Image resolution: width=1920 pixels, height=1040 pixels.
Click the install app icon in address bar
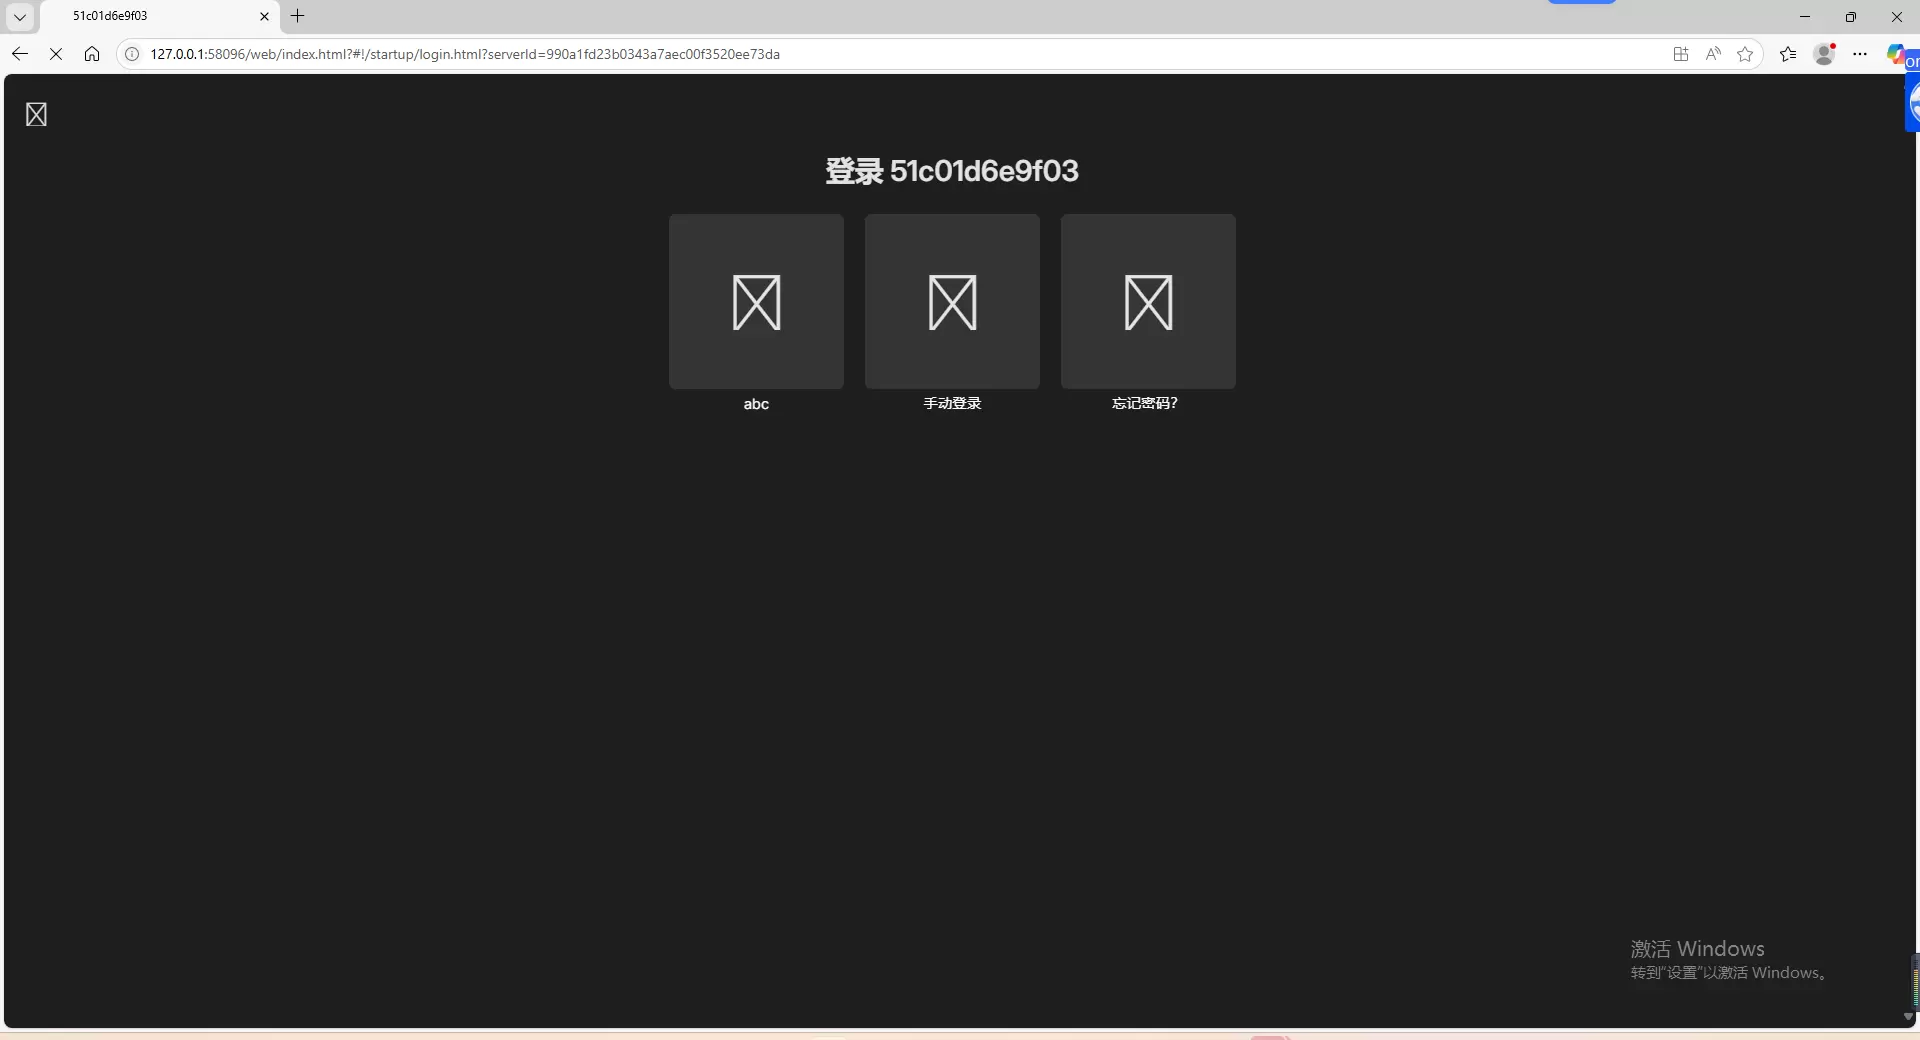coord(1681,54)
